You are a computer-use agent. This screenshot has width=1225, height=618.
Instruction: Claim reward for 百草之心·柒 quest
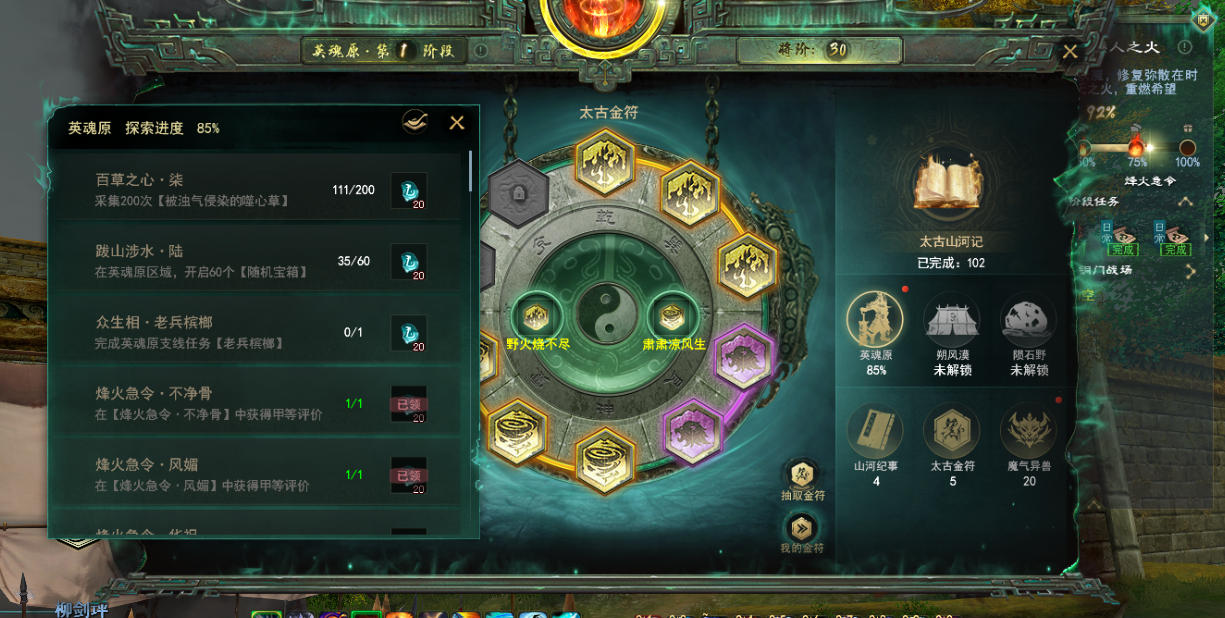[408, 191]
